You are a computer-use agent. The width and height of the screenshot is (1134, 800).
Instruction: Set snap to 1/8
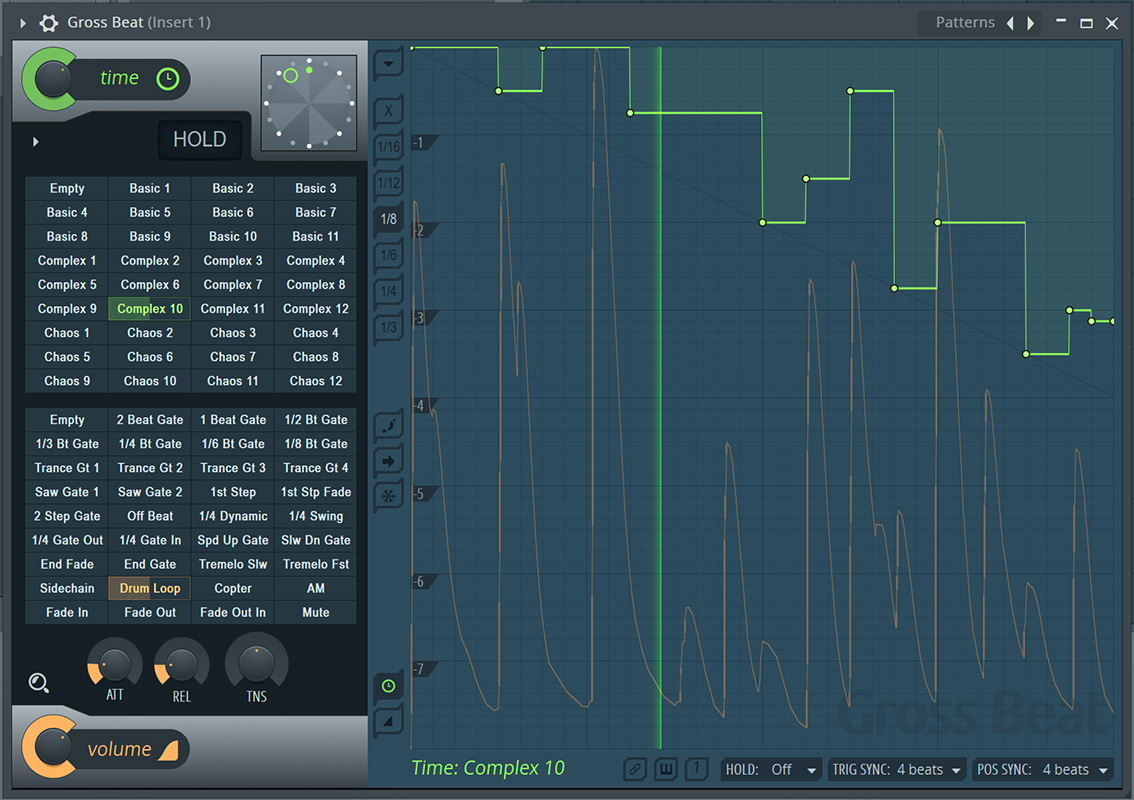pyautogui.click(x=388, y=219)
